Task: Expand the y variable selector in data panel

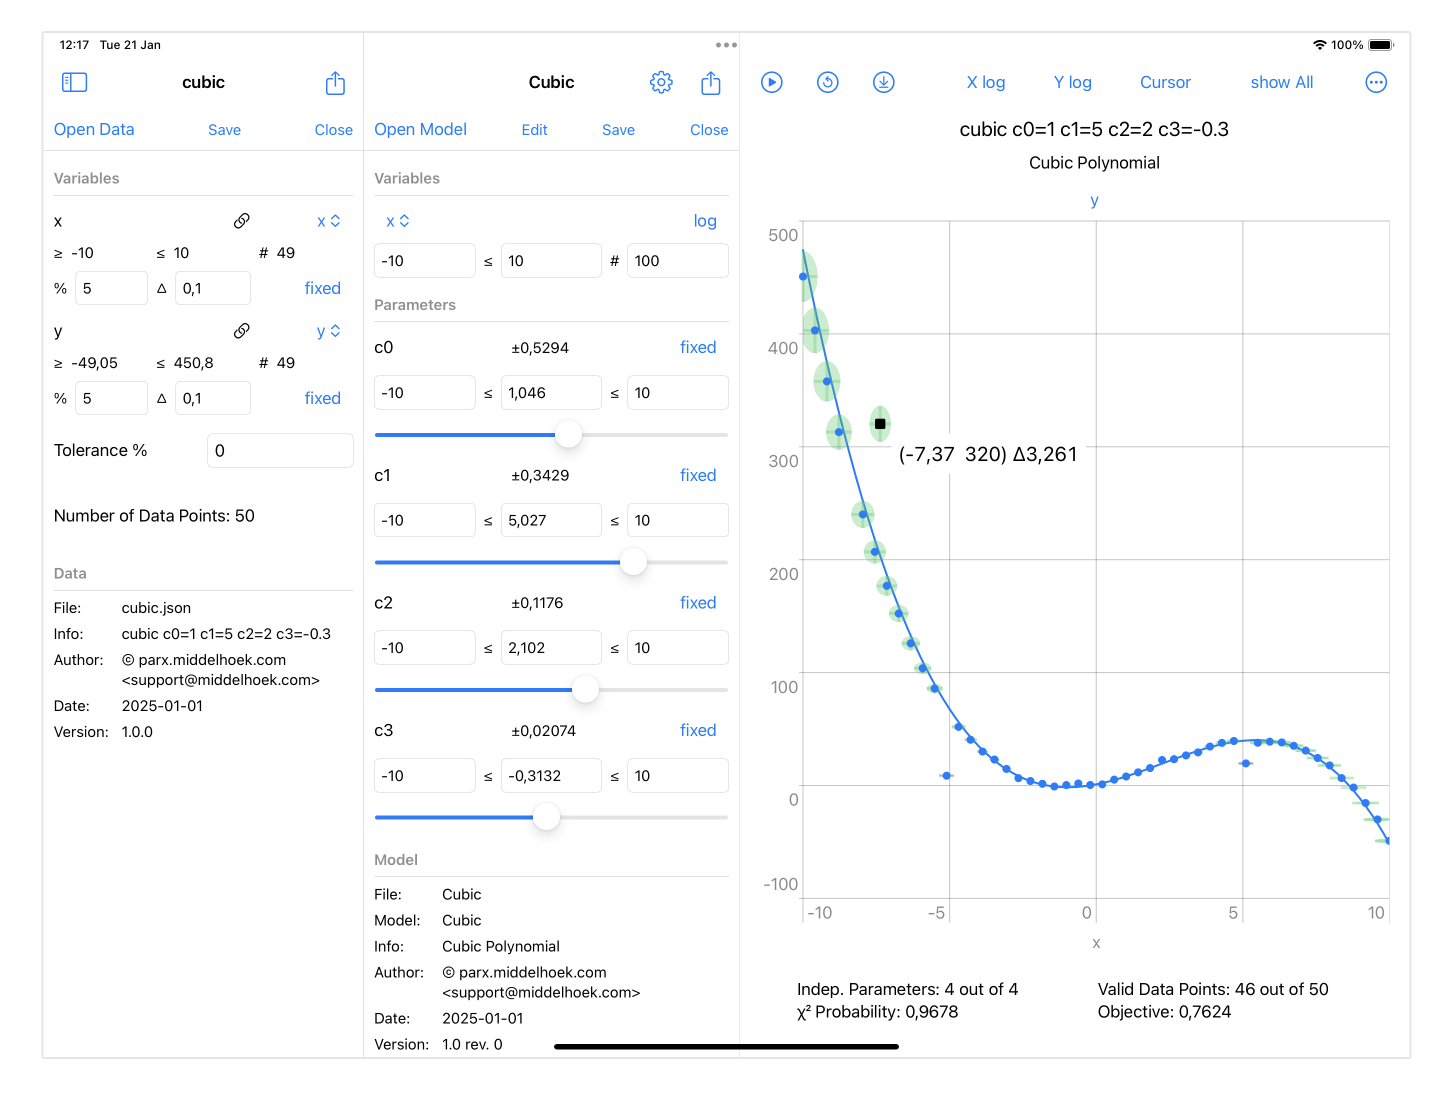Action: (328, 331)
